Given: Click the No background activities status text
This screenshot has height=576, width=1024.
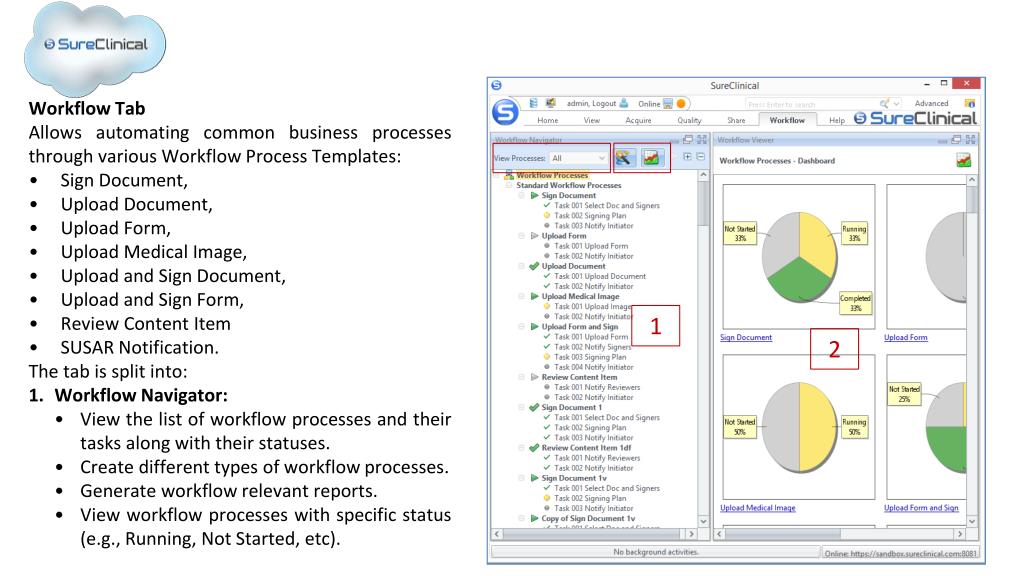Looking at the screenshot, I should point(656,552).
